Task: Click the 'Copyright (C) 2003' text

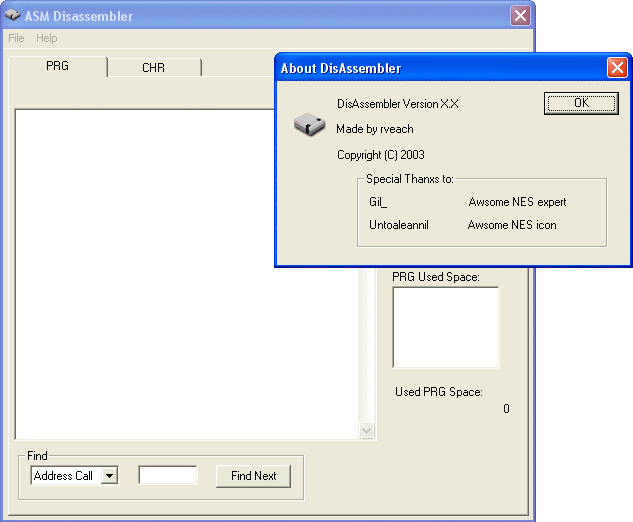Action: pos(381,155)
